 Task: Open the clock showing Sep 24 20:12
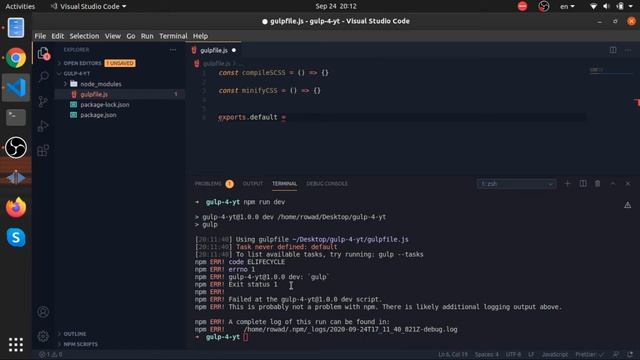click(x=336, y=7)
